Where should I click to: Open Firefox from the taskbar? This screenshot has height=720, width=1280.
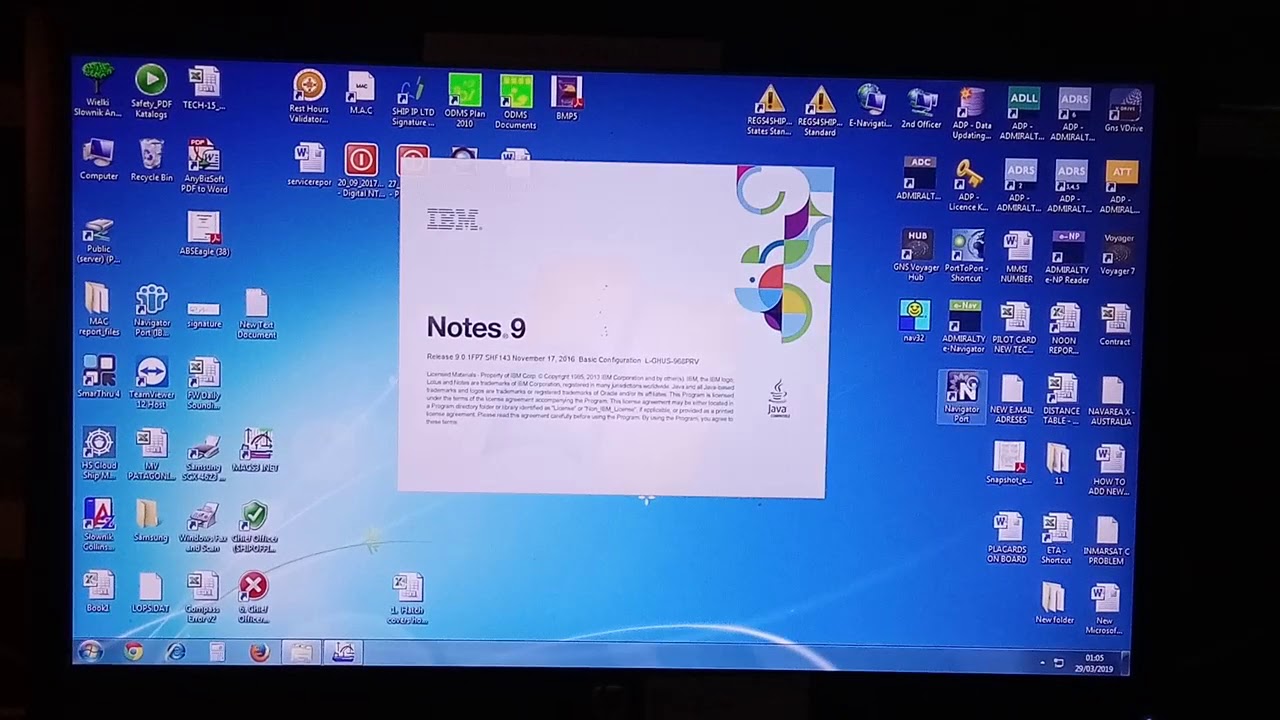[259, 654]
